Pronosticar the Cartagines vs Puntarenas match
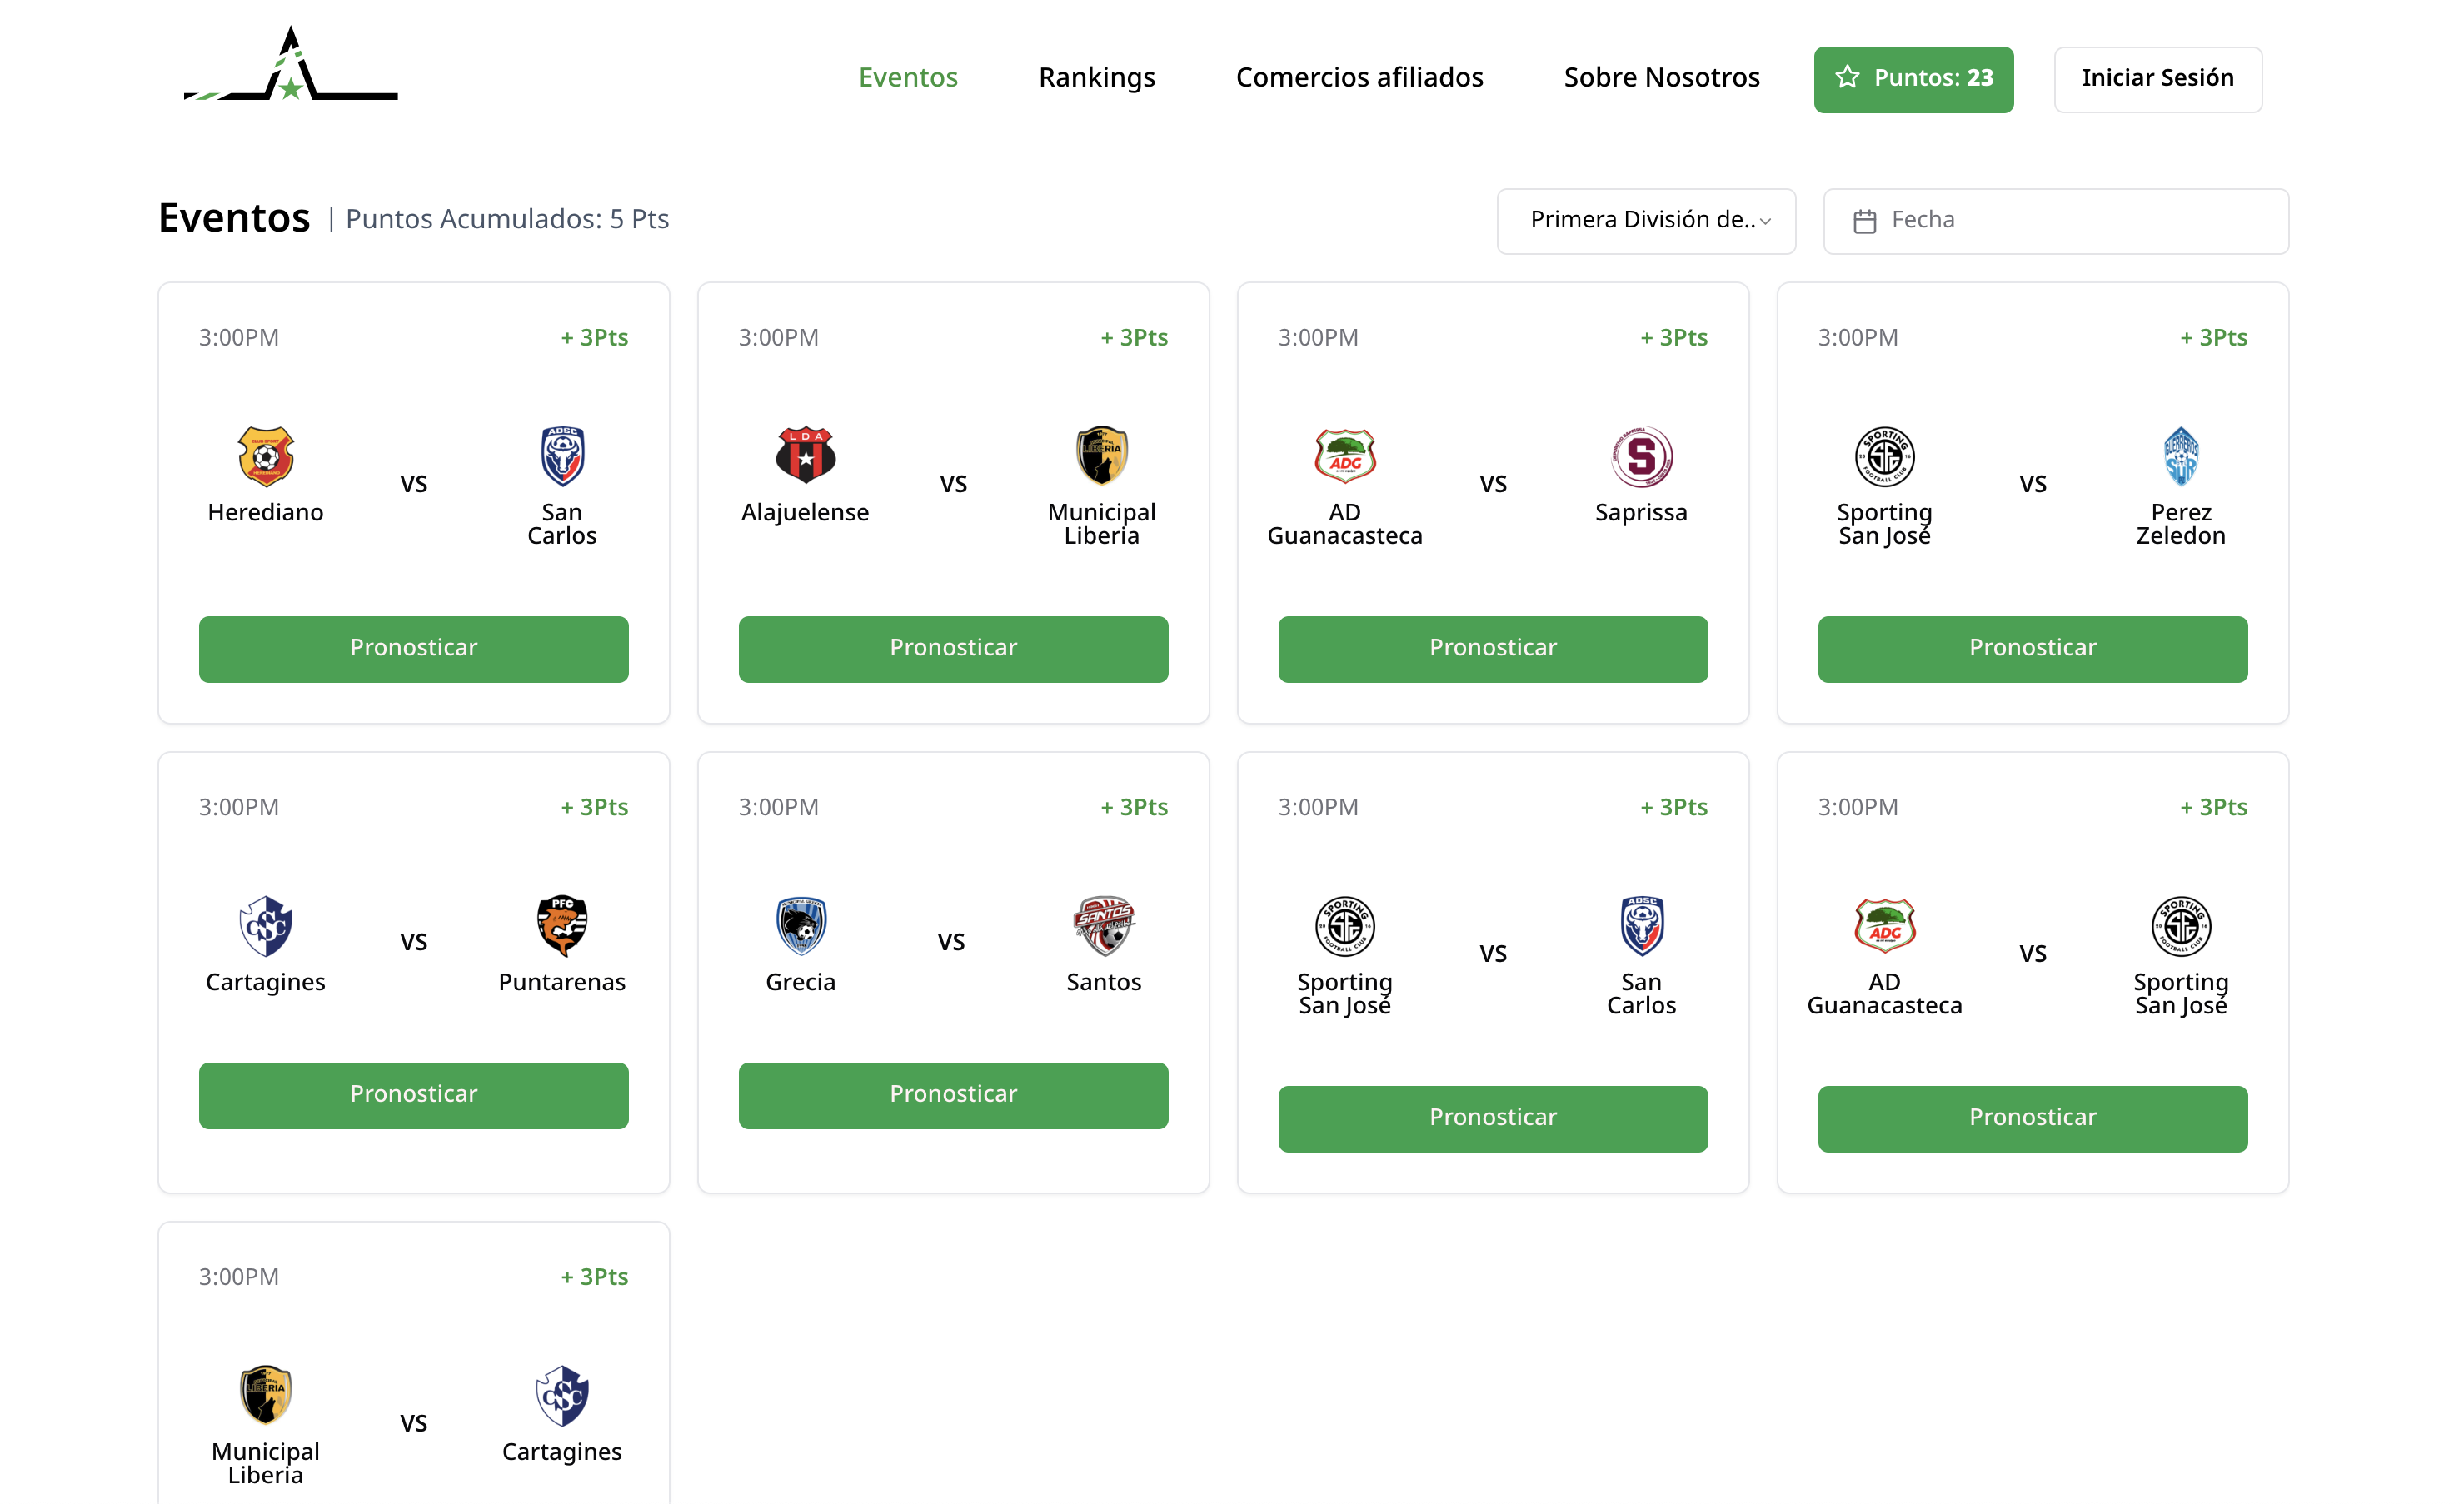2464x1504 pixels. [x=413, y=1095]
